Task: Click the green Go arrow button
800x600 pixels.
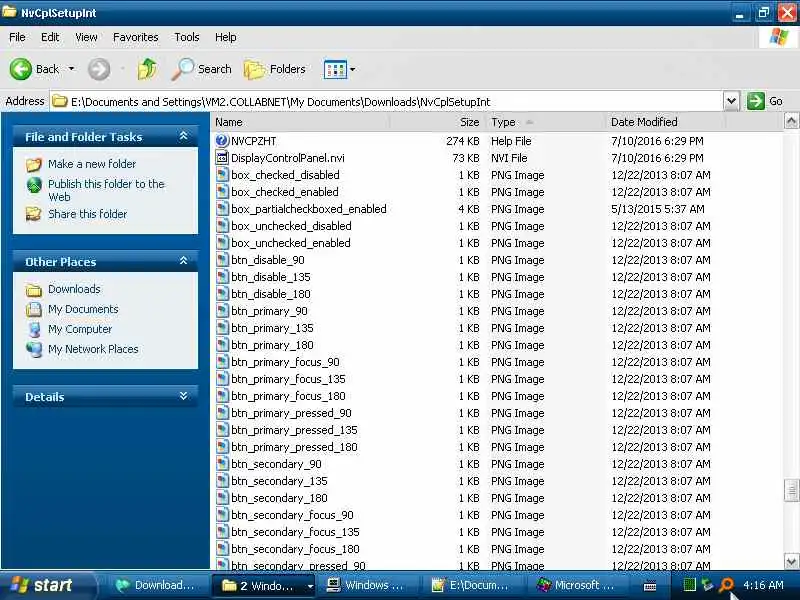Action: point(756,101)
